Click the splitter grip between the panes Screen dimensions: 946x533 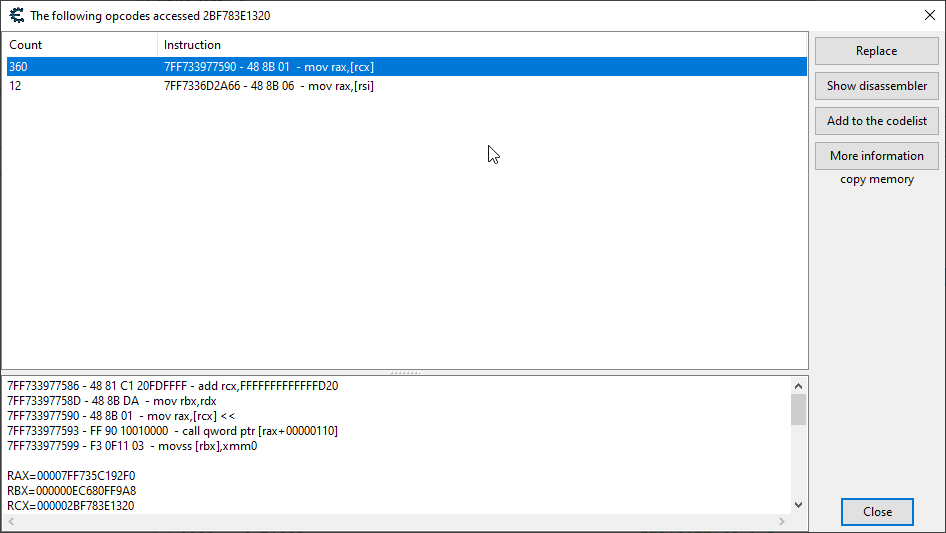[405, 372]
